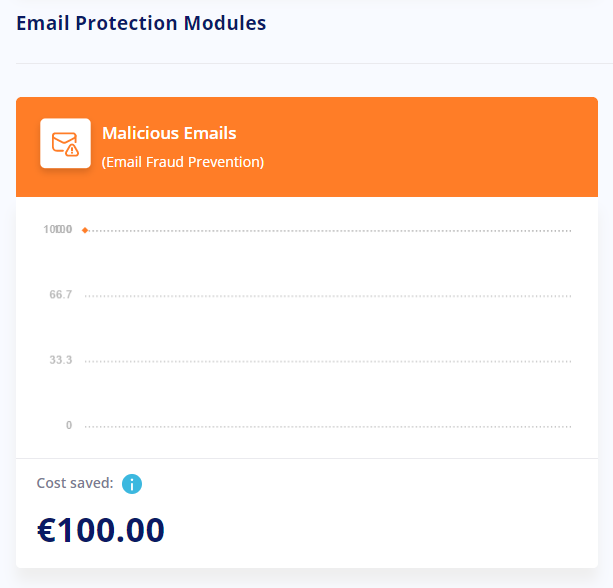
Task: Click the dotted gridline at 33.3
Action: pyautogui.click(x=328, y=361)
